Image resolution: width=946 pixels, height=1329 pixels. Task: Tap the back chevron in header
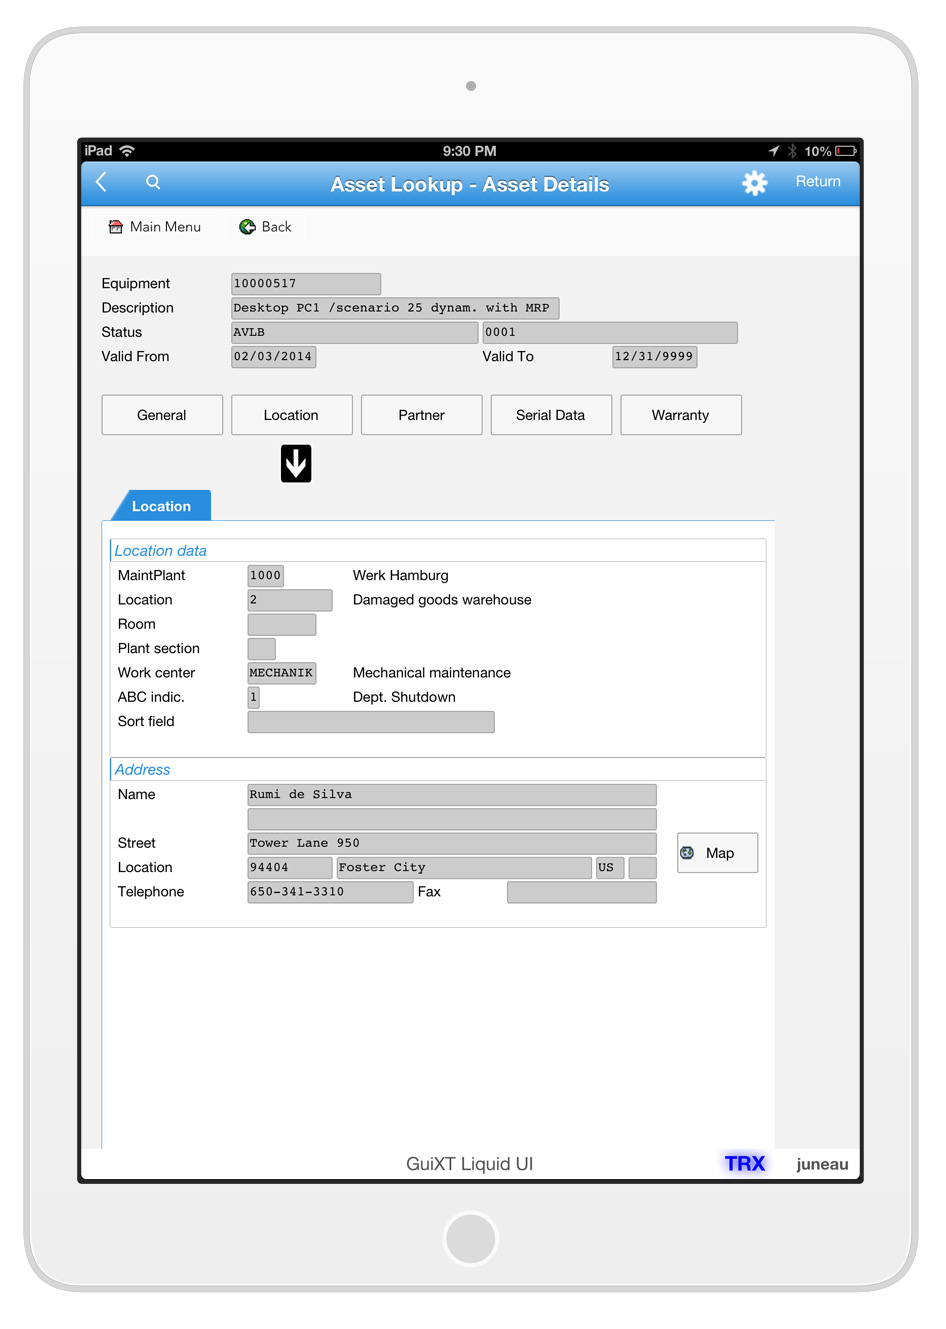pyautogui.click(x=101, y=182)
